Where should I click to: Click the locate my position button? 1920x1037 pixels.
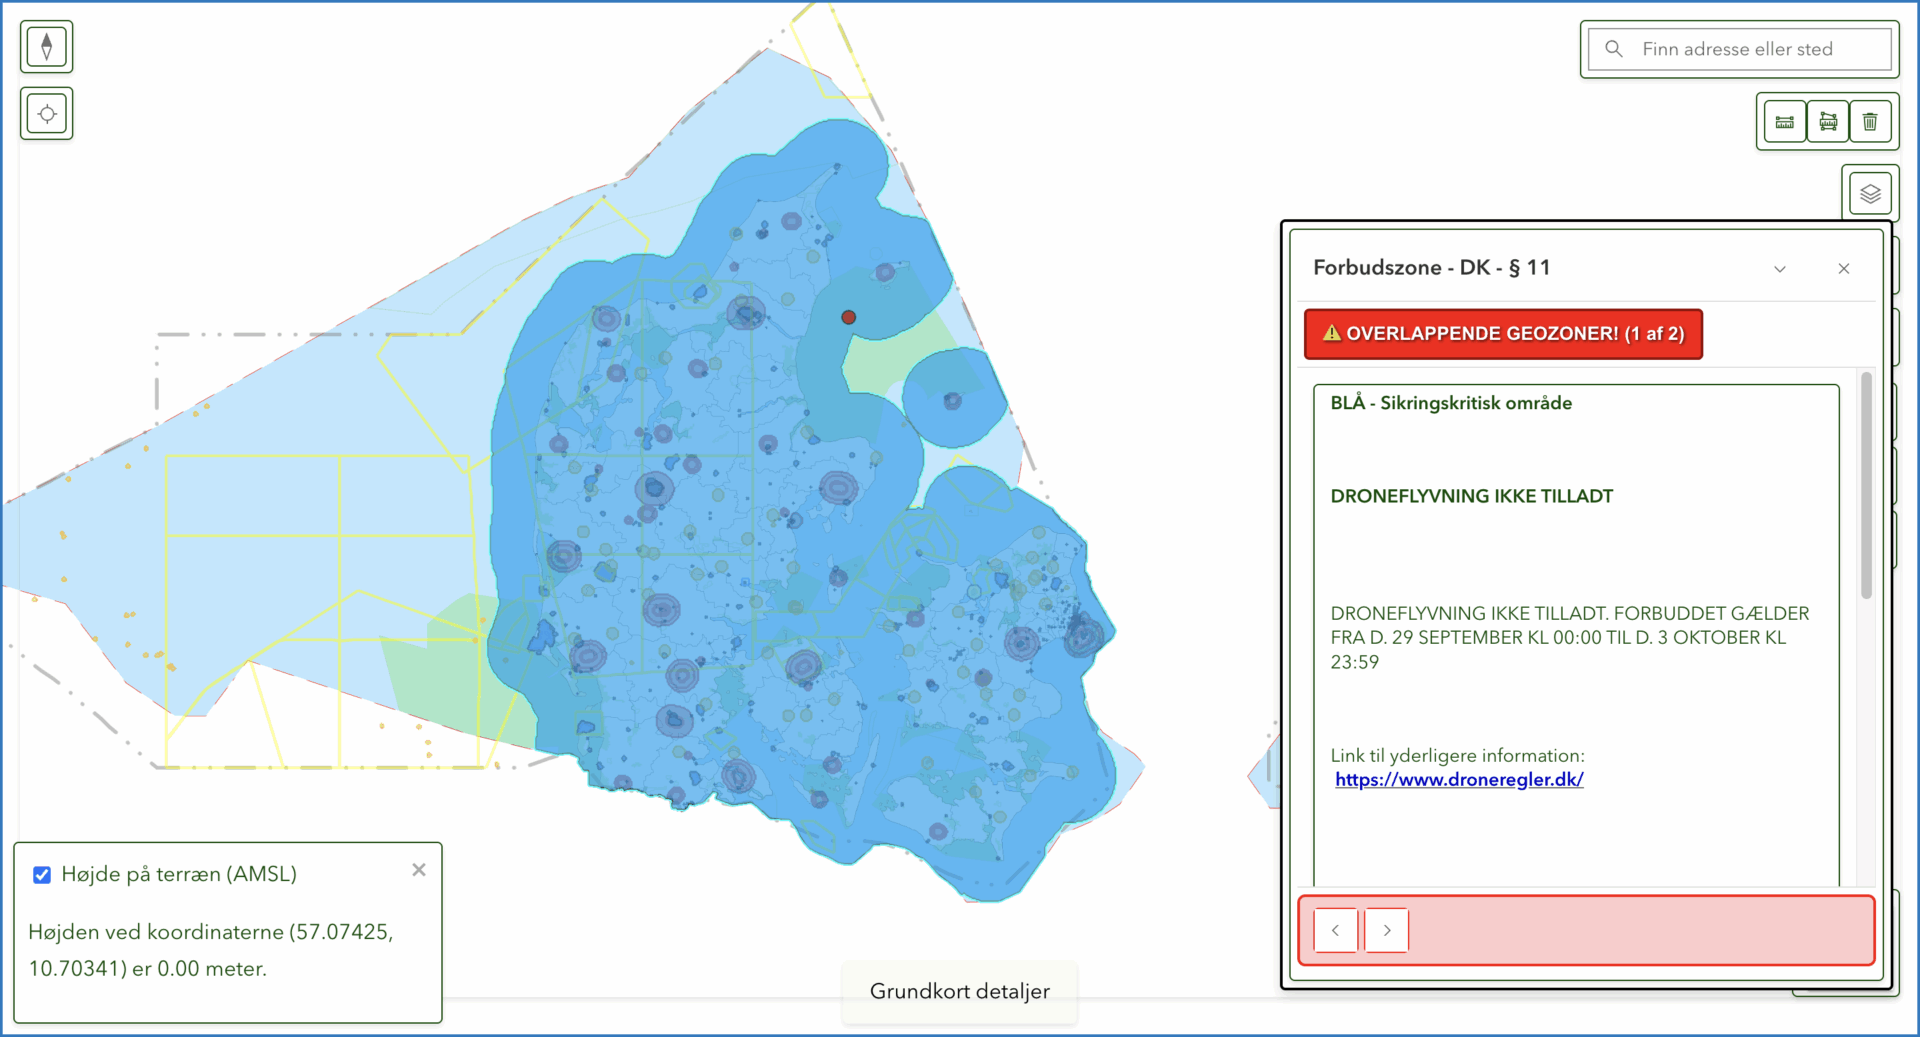47,114
